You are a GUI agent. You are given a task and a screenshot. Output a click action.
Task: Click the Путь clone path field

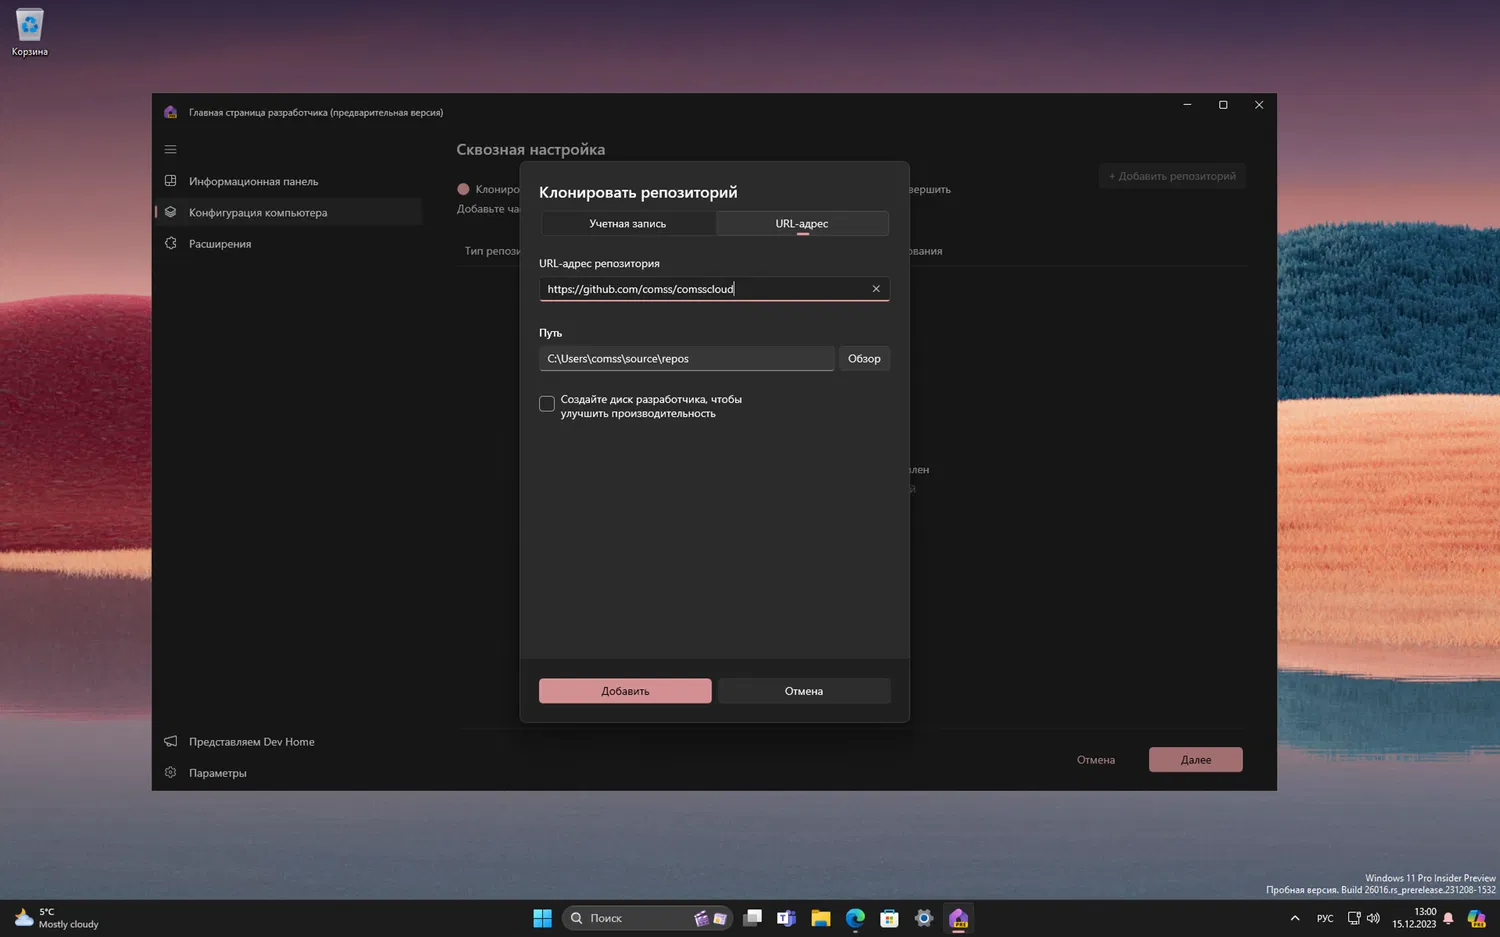pos(686,358)
